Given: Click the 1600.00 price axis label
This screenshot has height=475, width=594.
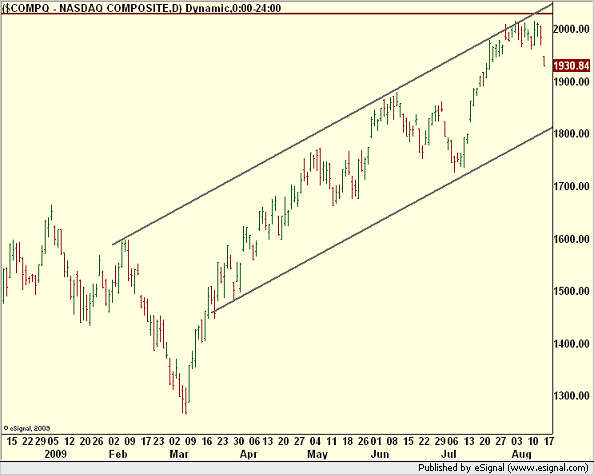Looking at the screenshot, I should click(x=571, y=239).
